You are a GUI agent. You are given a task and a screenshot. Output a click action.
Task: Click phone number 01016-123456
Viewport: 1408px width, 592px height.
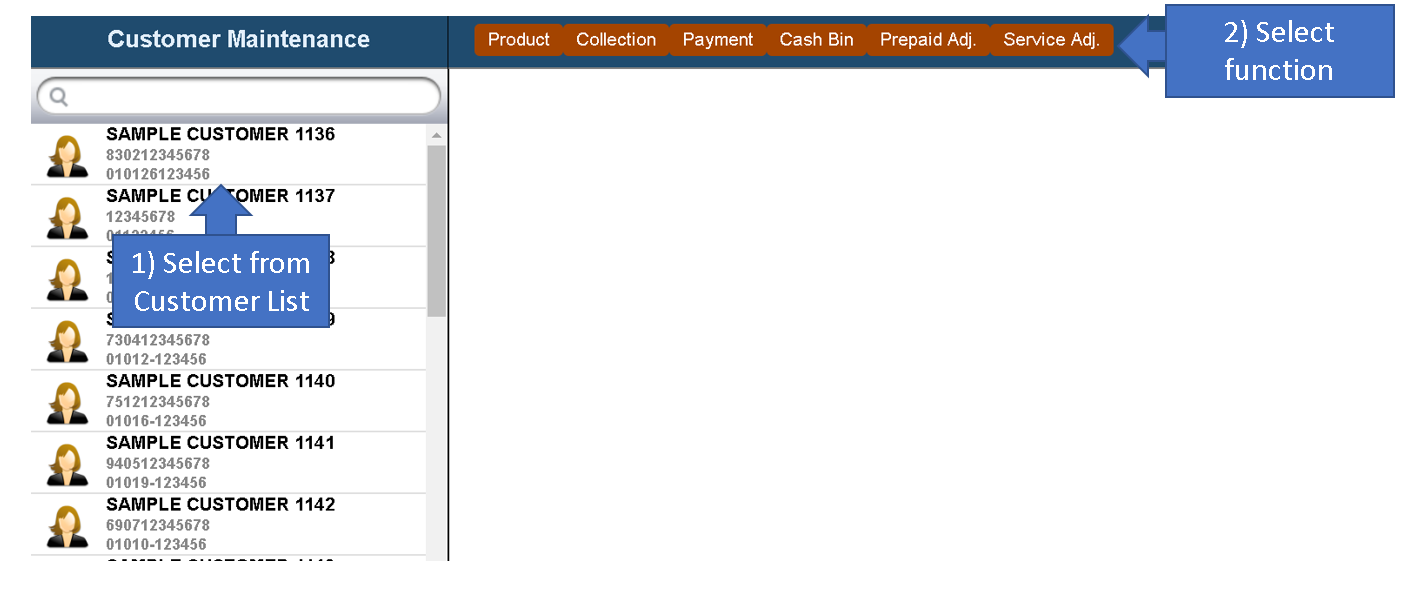156,421
